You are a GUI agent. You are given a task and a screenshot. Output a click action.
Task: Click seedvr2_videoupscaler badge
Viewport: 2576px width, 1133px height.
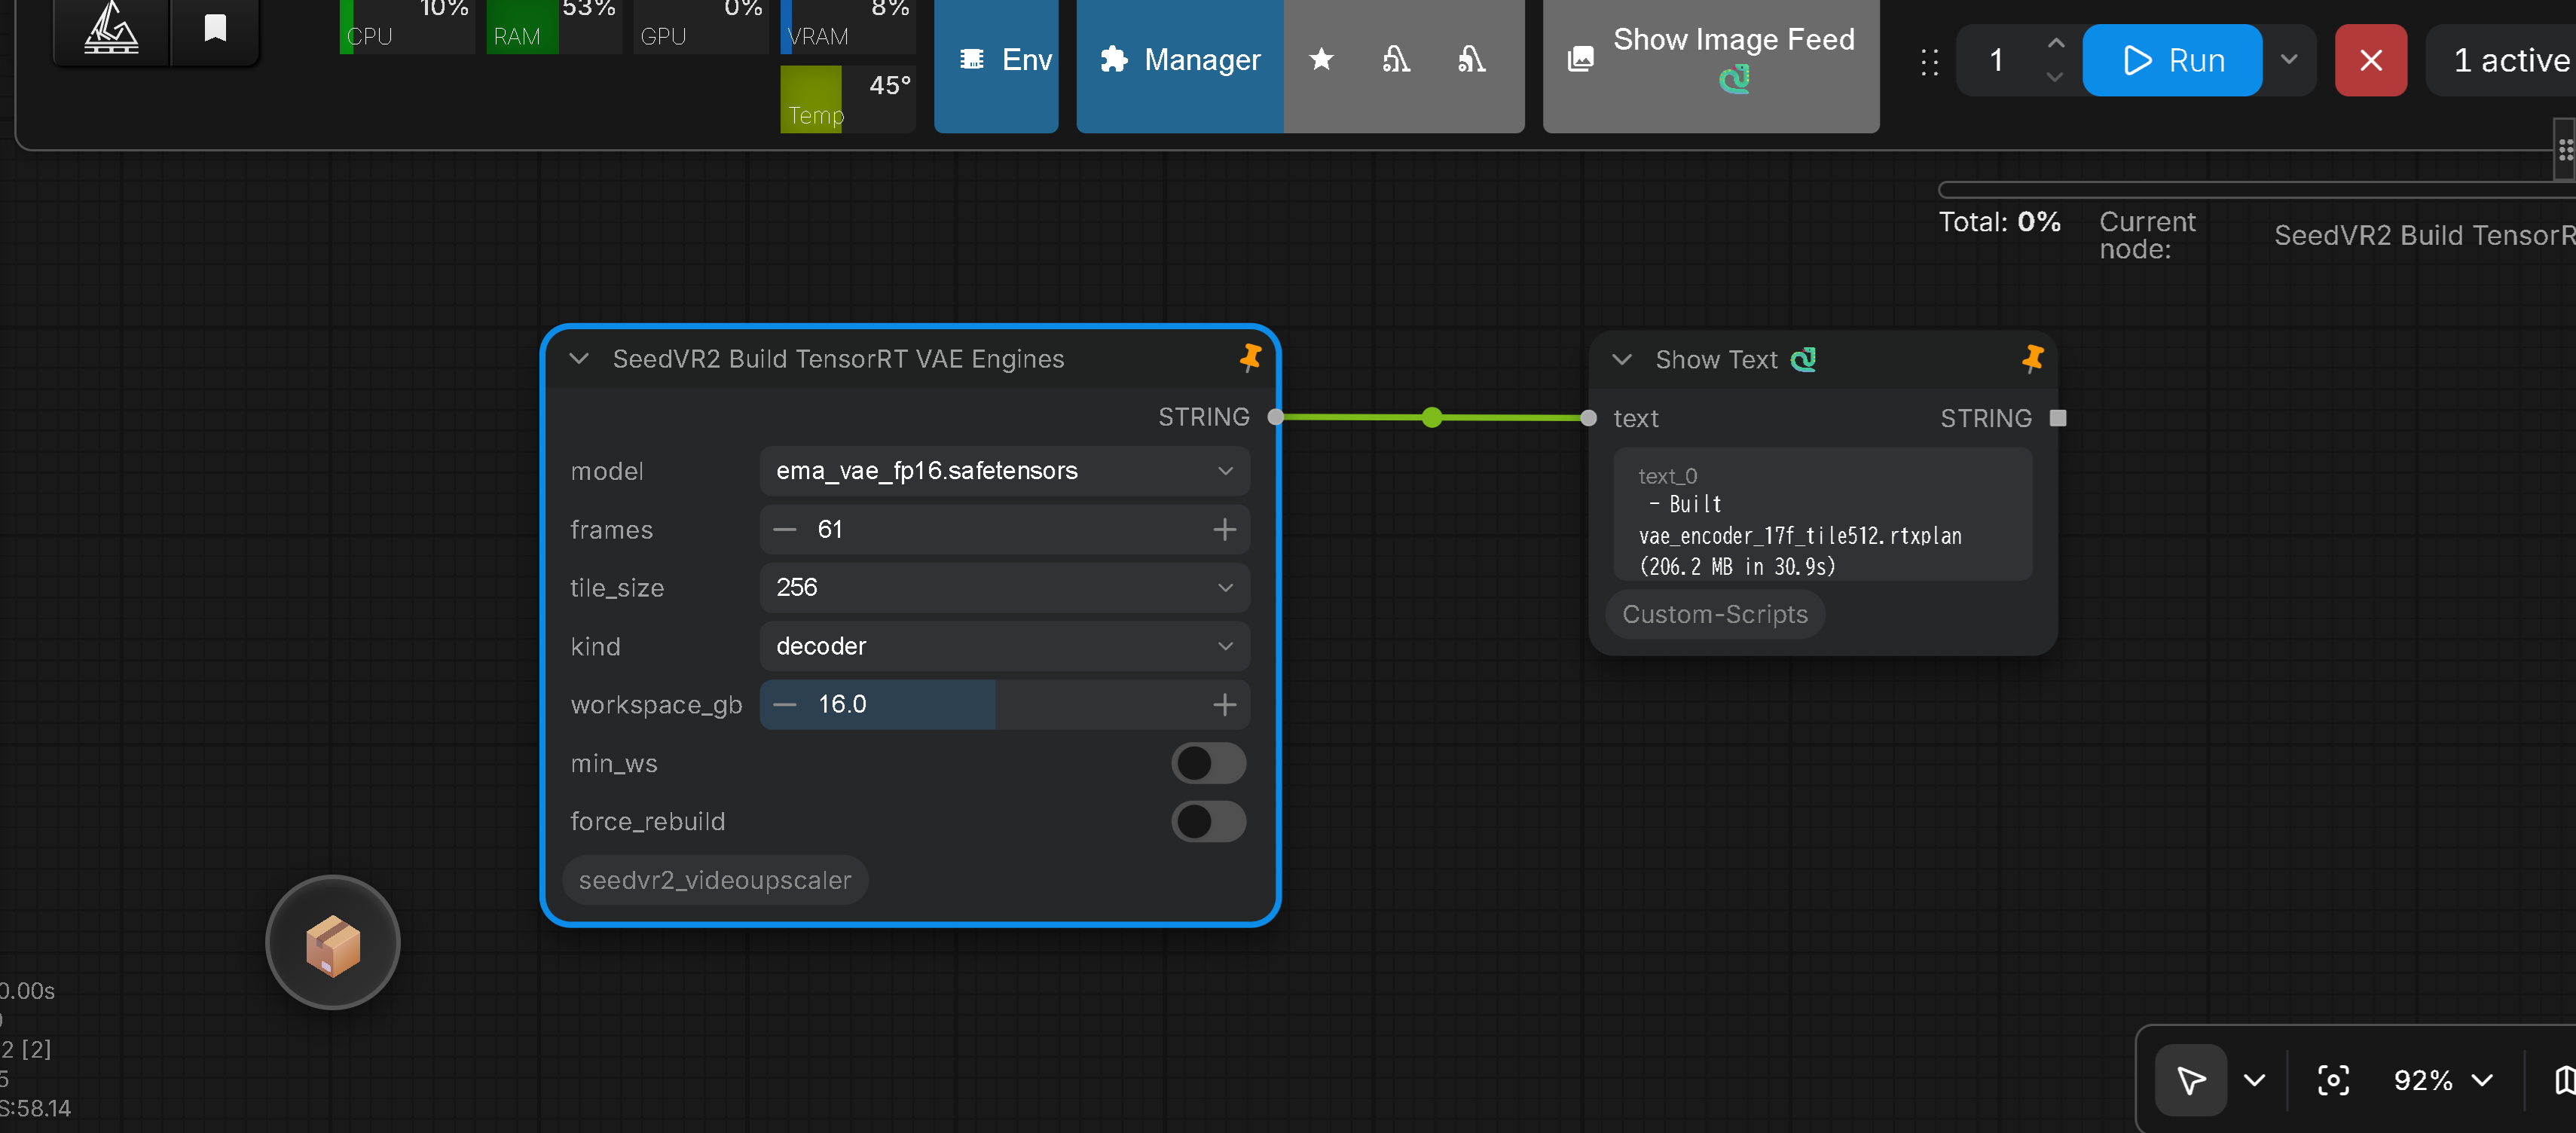715,881
